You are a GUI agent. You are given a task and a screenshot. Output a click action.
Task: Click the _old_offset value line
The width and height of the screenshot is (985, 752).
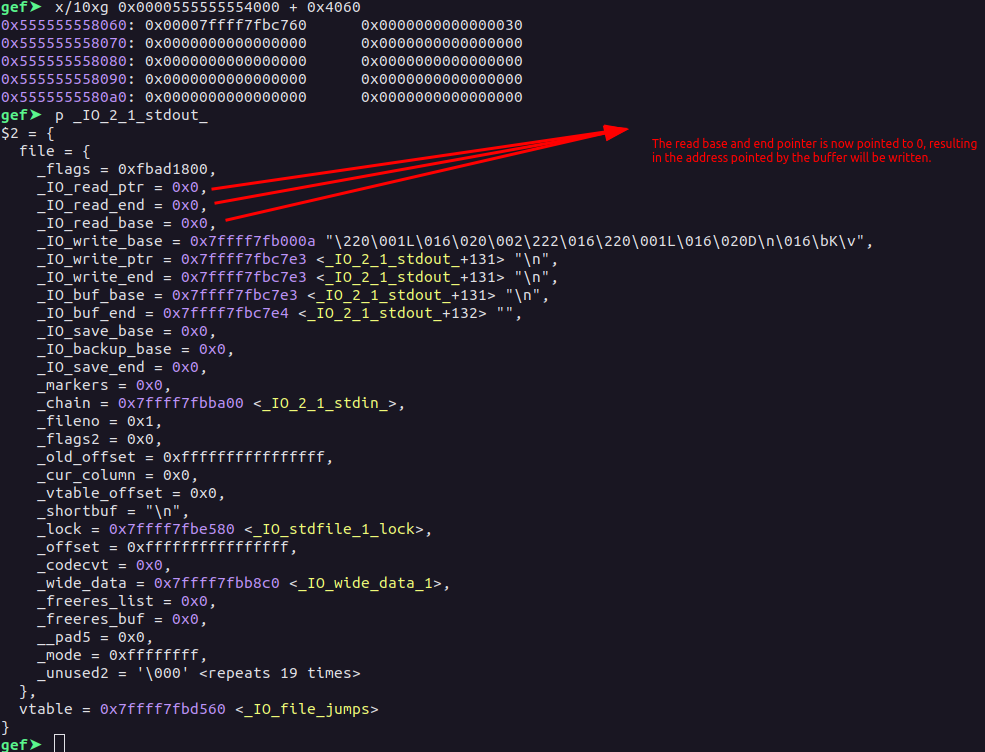[x=185, y=457]
